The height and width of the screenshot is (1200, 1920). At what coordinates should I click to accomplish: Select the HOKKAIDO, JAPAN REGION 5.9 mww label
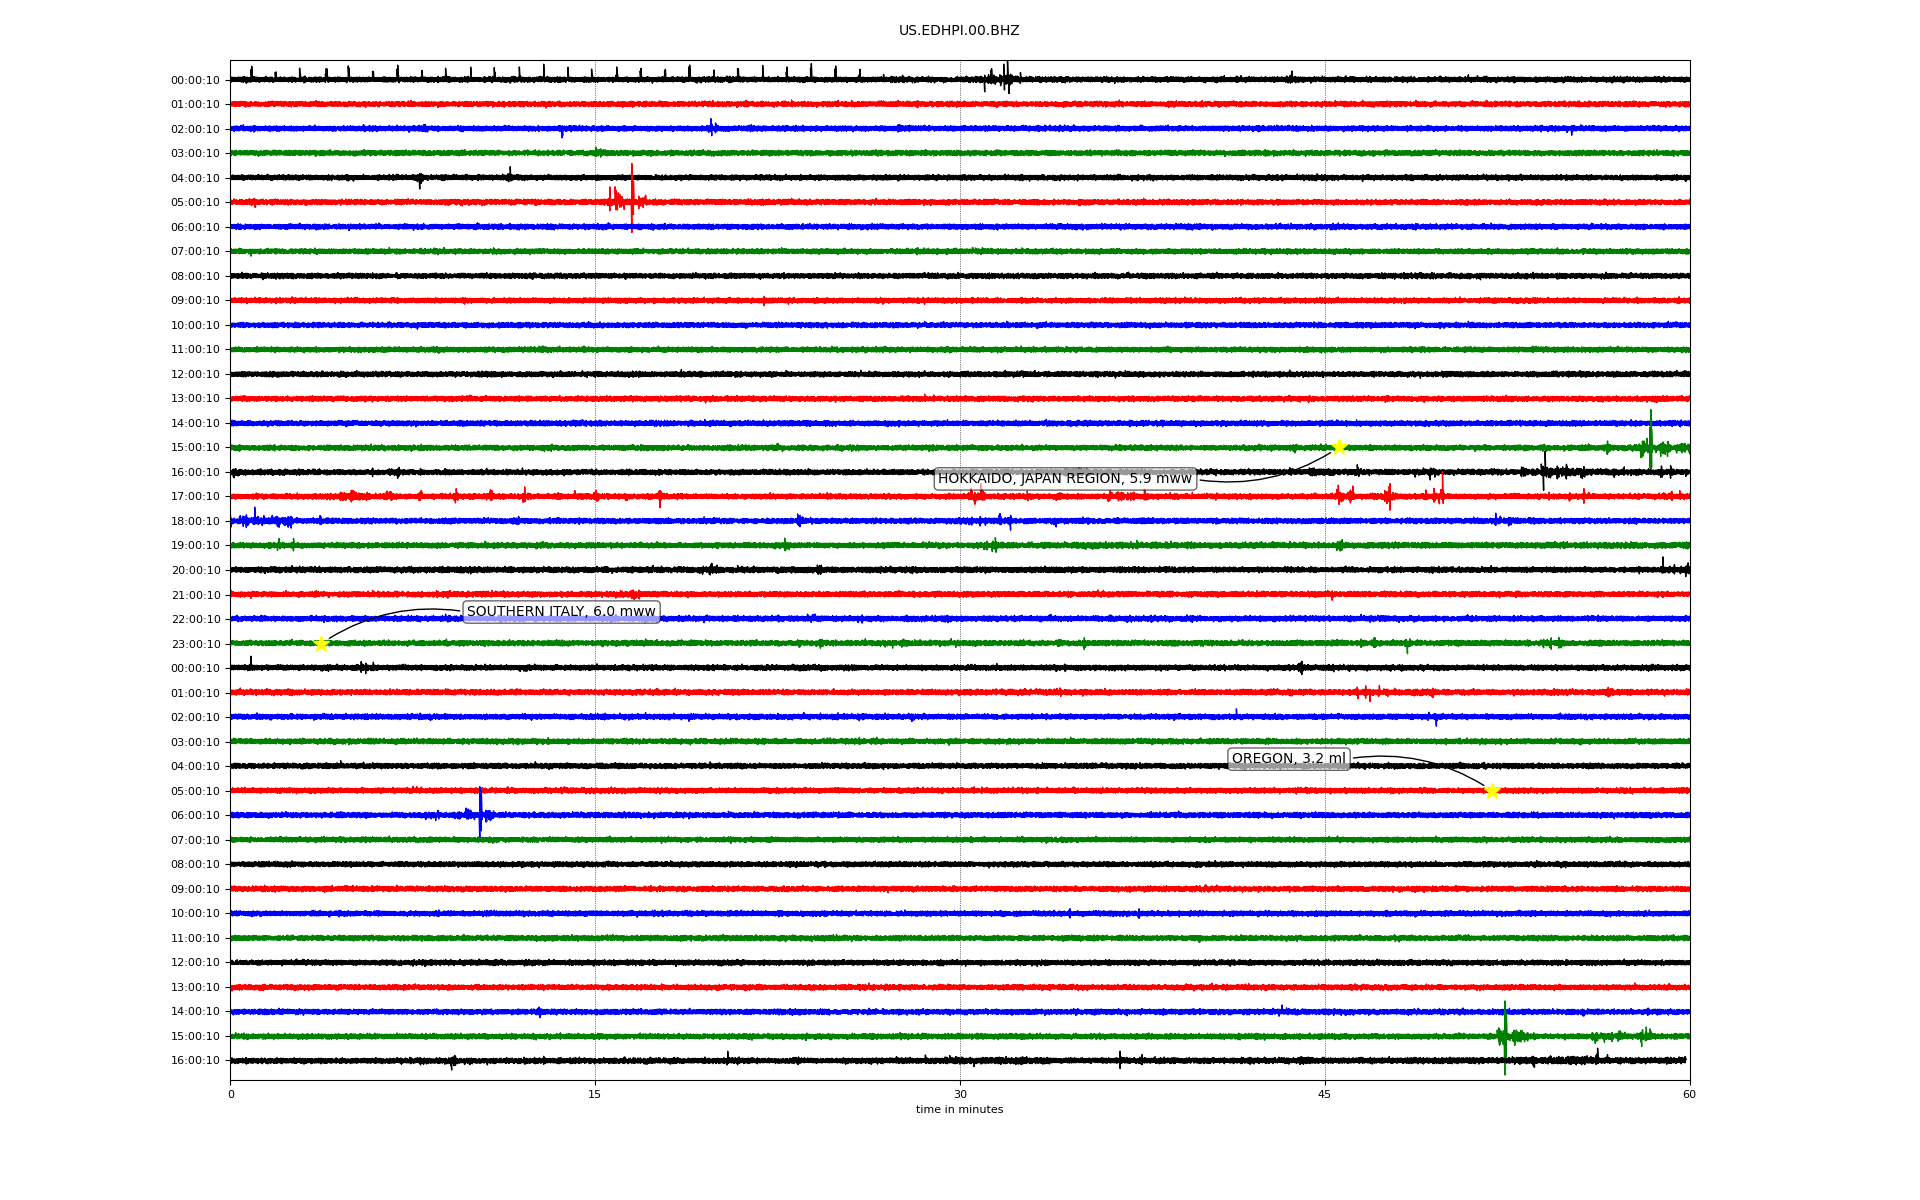1064,479
